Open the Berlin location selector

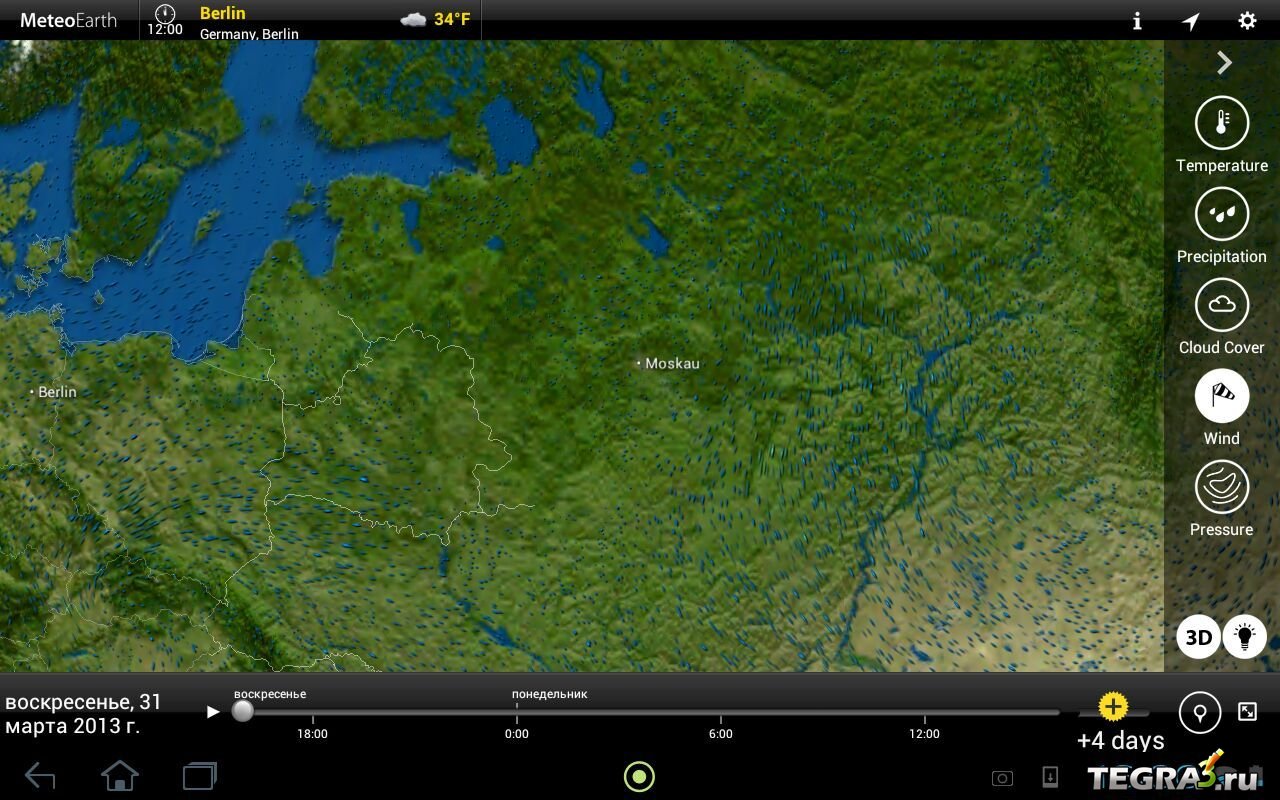(x=250, y=21)
